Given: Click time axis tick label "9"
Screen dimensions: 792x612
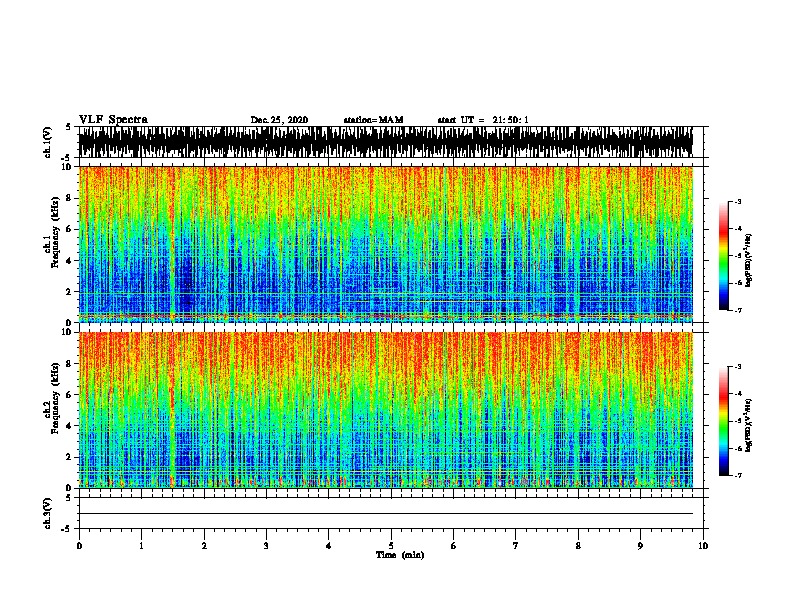Looking at the screenshot, I should click(640, 545).
